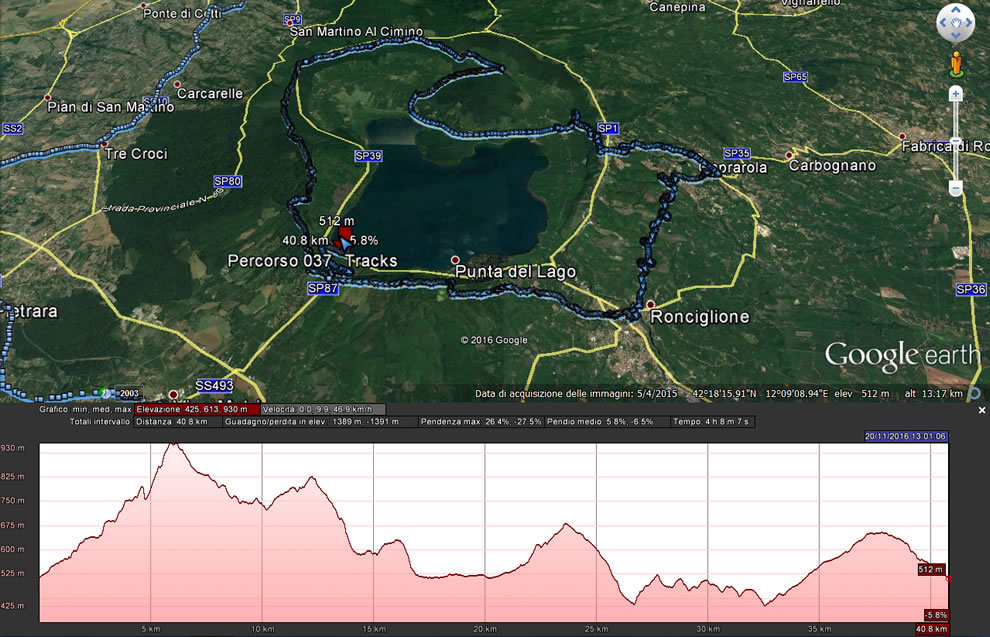Click the pan down arrow on navigation ring
Viewport: 990px width, 637px height.
tap(956, 34)
